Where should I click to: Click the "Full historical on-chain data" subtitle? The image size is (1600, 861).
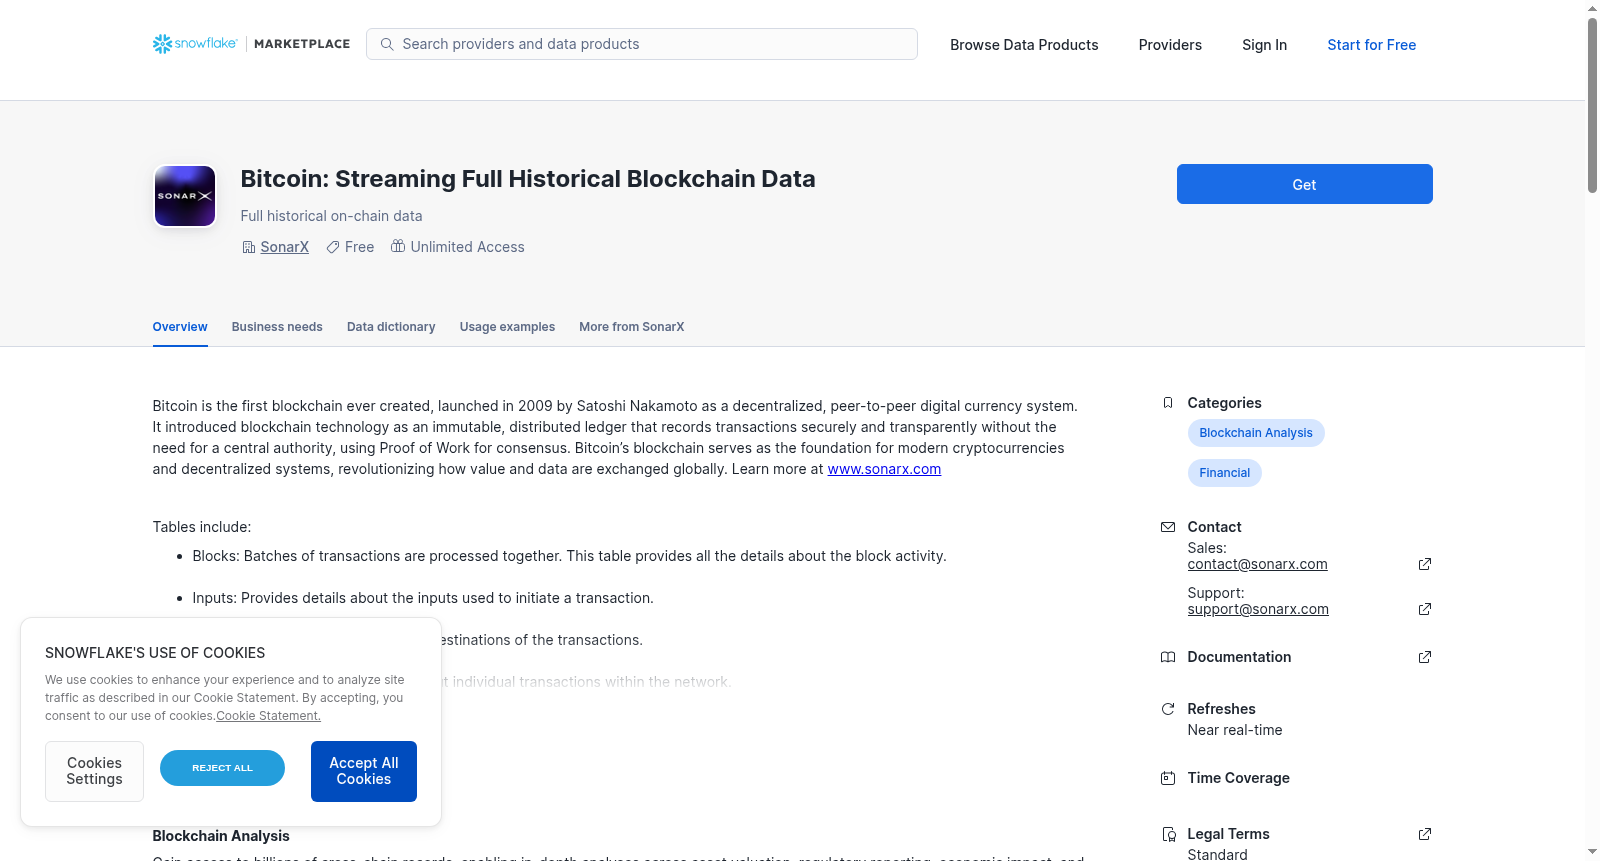click(x=331, y=216)
